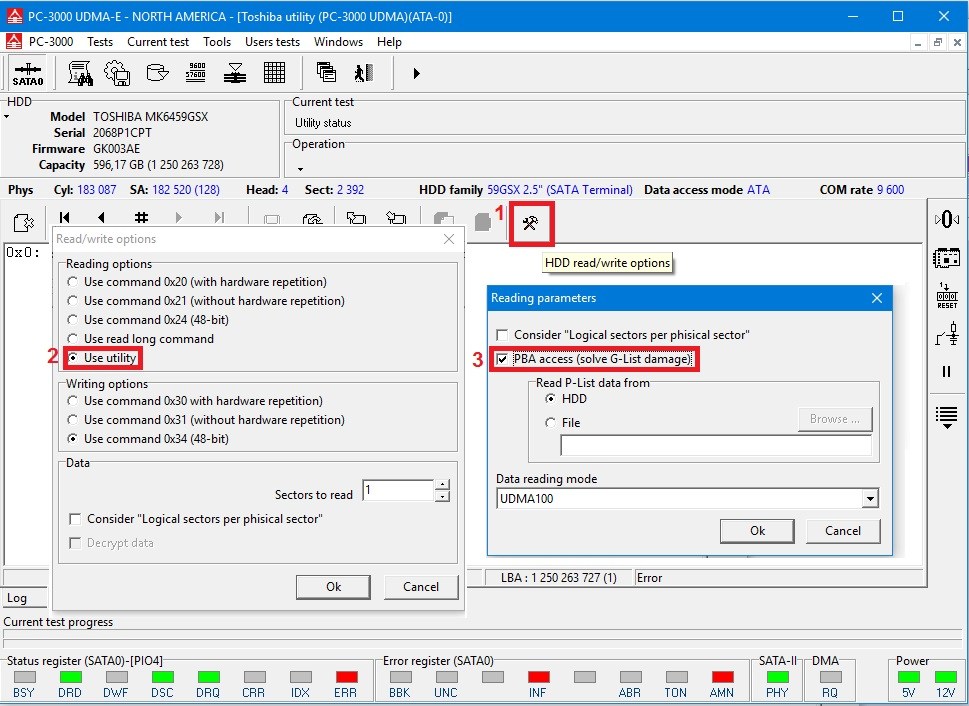
Task: Open the Users tests menu
Action: click(x=272, y=42)
